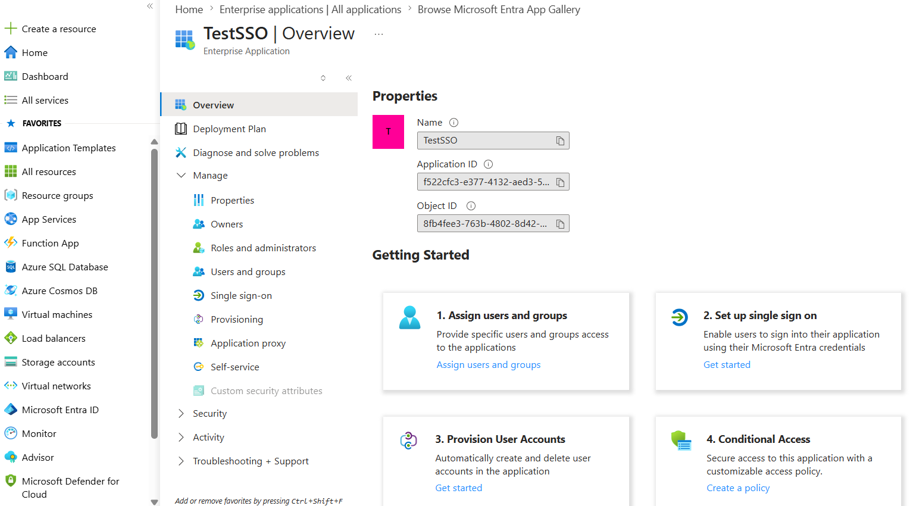
Task: Click the Single sign-on menu icon
Action: [x=198, y=295]
